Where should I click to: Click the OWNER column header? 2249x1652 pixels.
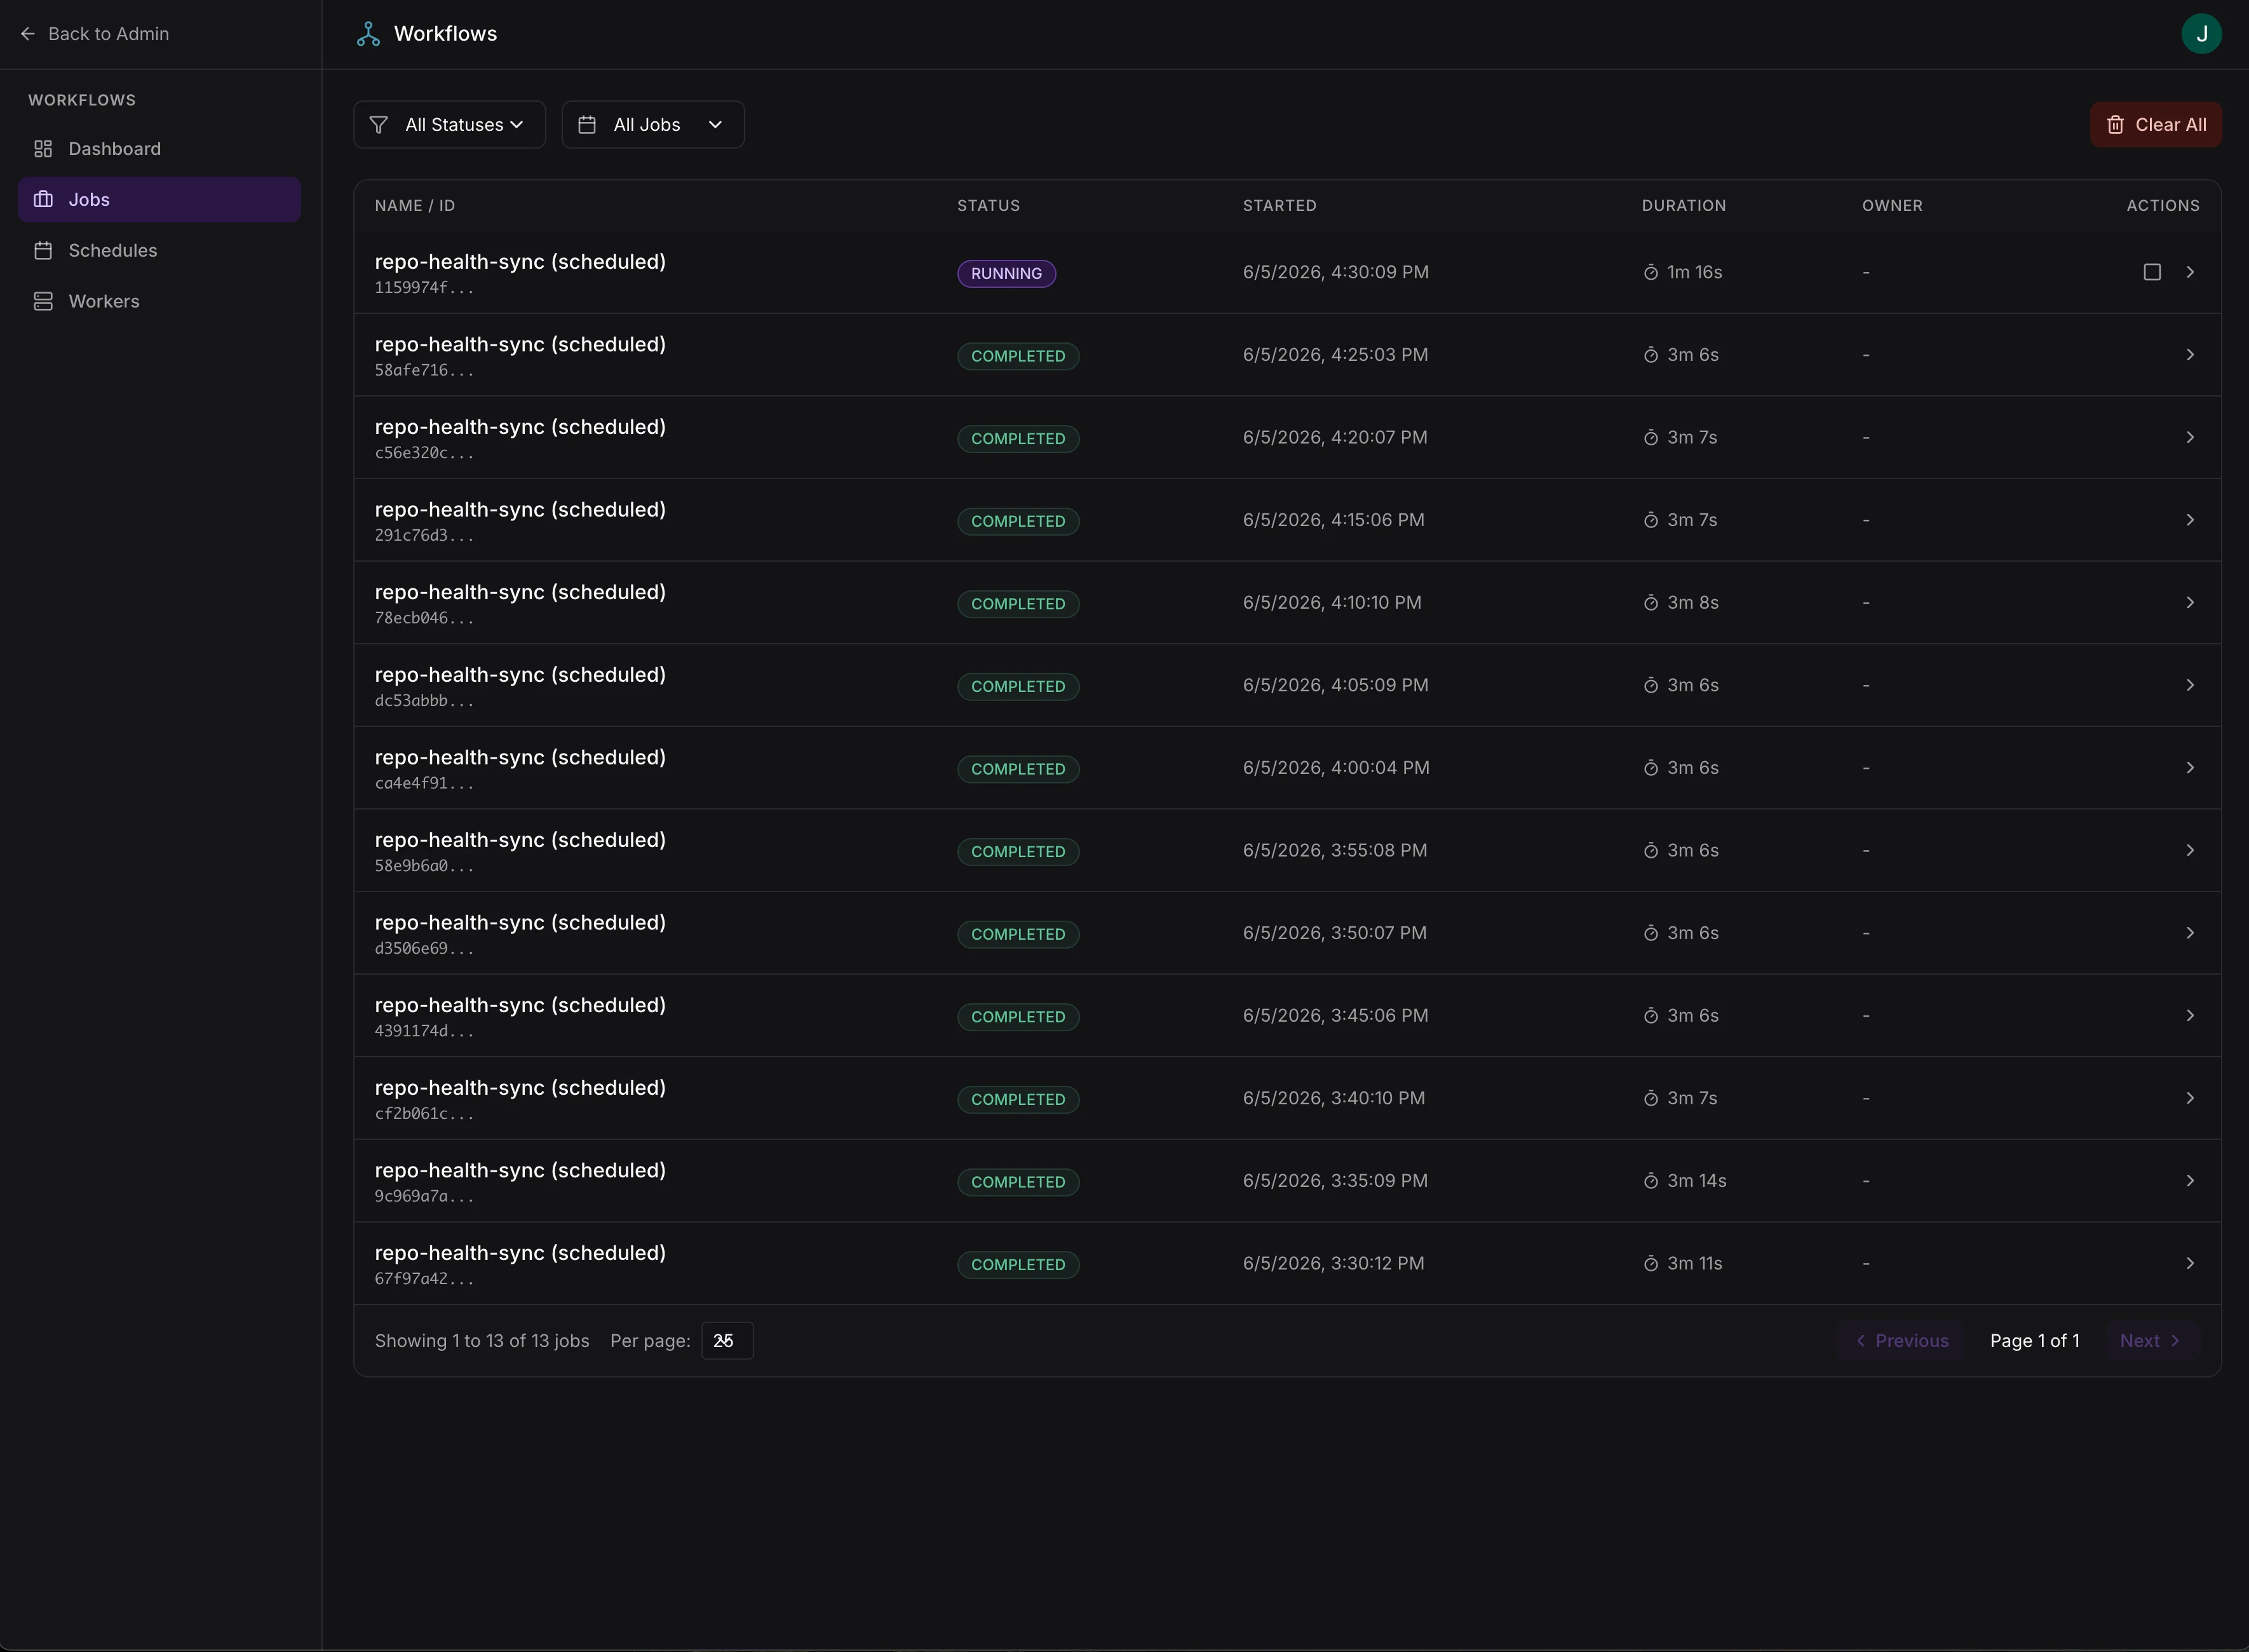tap(1892, 206)
